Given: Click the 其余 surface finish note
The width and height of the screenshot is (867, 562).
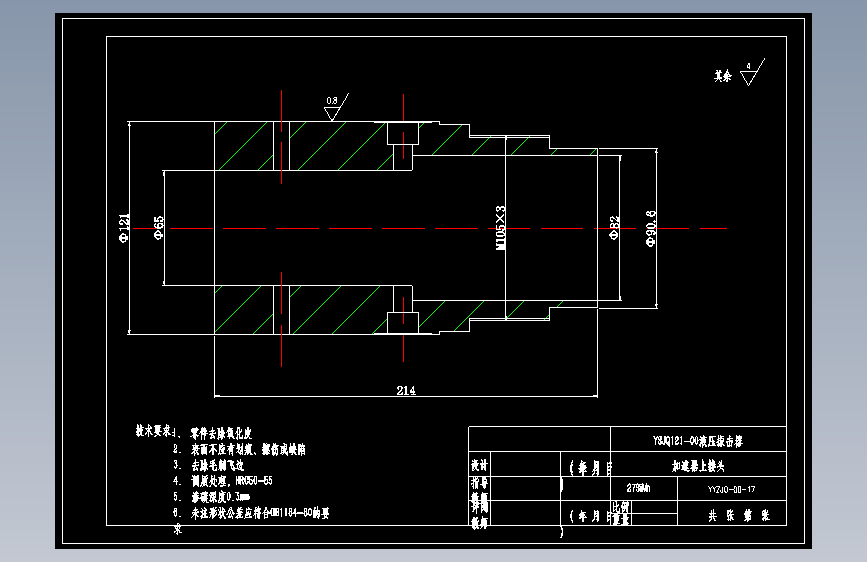Looking at the screenshot, I should [x=722, y=76].
